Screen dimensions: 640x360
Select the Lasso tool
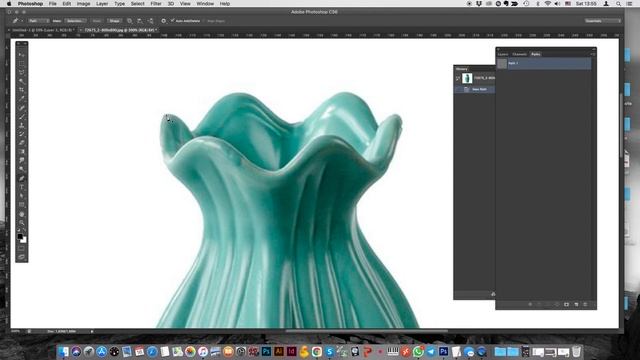22,72
